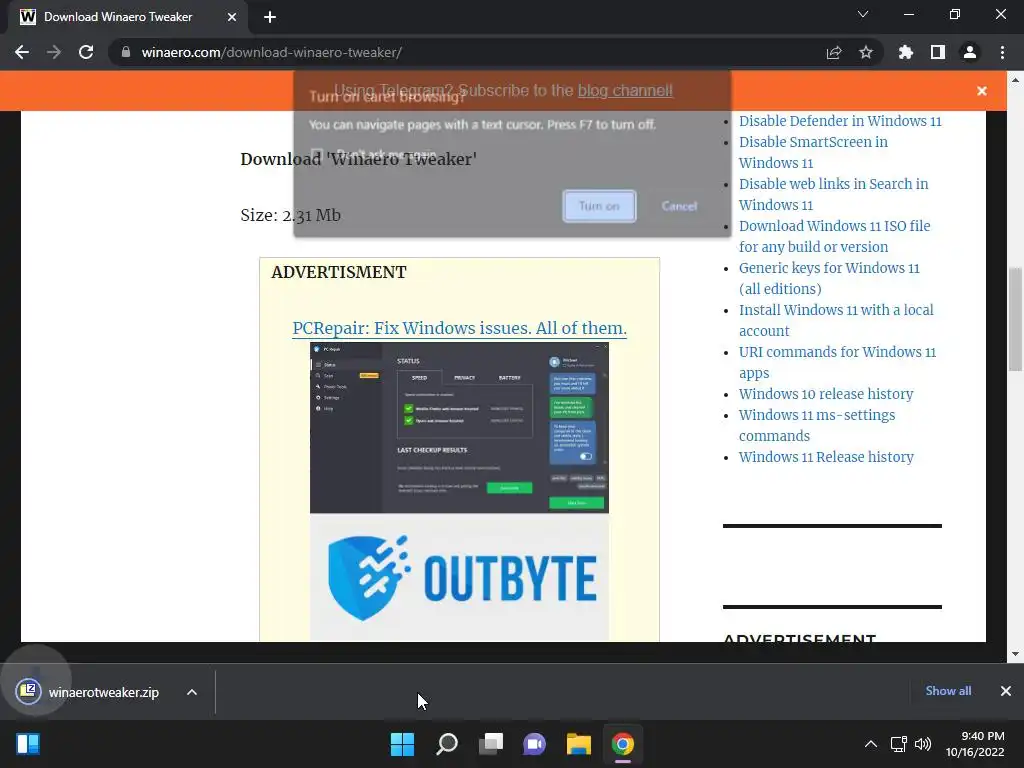Open Disable Defender in Windows 11 link
The height and width of the screenshot is (768, 1024).
tap(840, 121)
